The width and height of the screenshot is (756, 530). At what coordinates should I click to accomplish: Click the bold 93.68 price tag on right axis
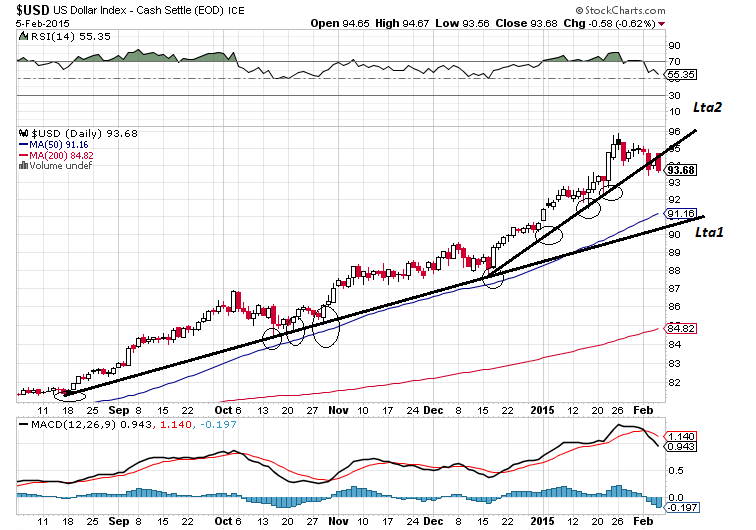[681, 170]
